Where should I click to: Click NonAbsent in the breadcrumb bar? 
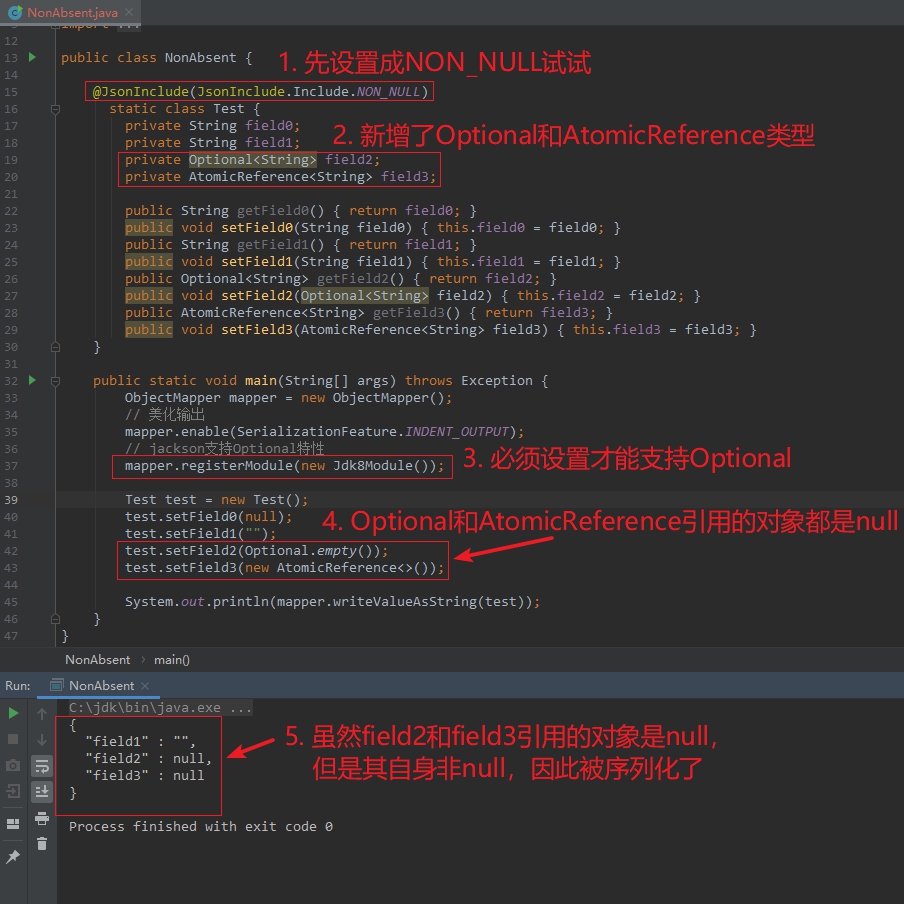(97, 660)
